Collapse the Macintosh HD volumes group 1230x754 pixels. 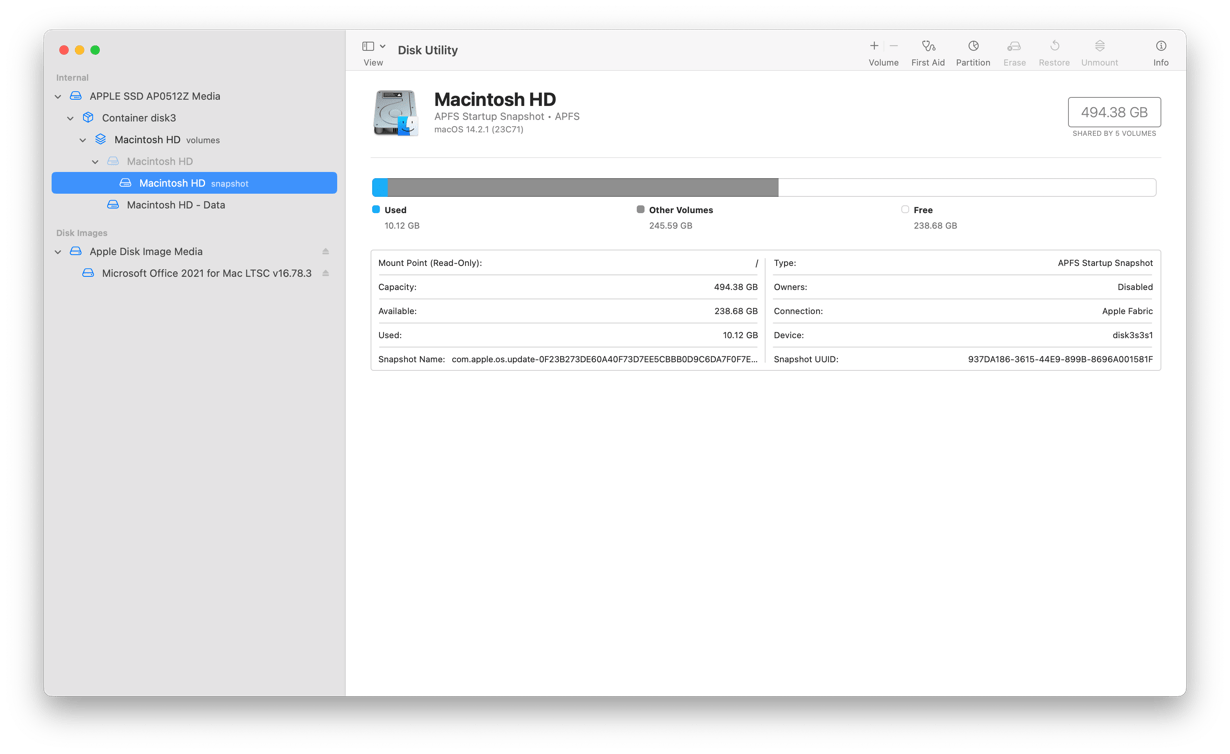point(83,140)
